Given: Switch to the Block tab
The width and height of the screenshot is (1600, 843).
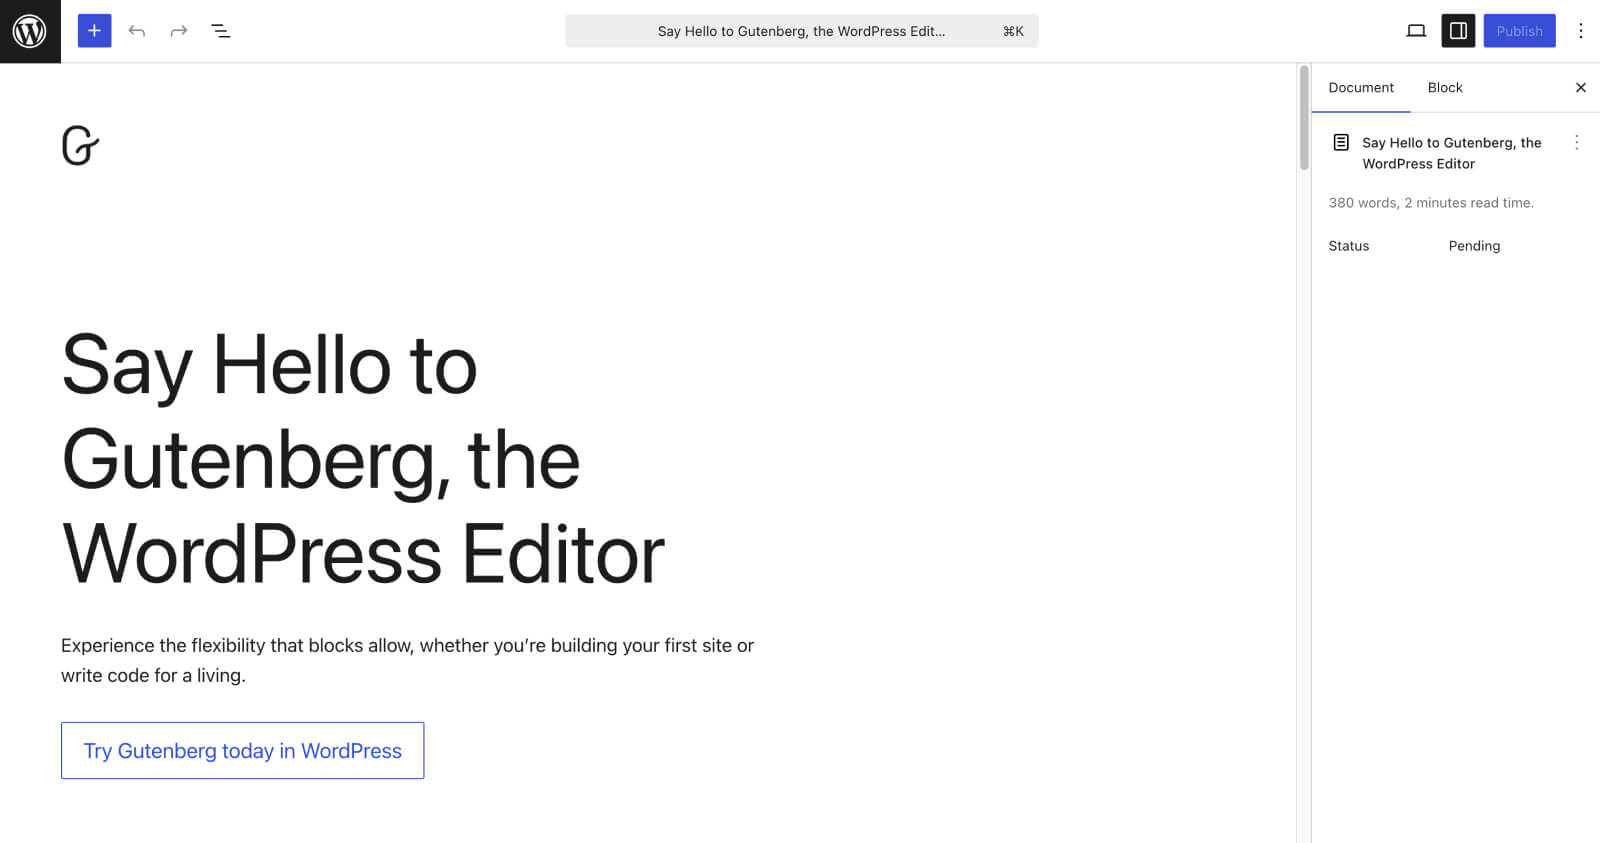Looking at the screenshot, I should coord(1444,87).
